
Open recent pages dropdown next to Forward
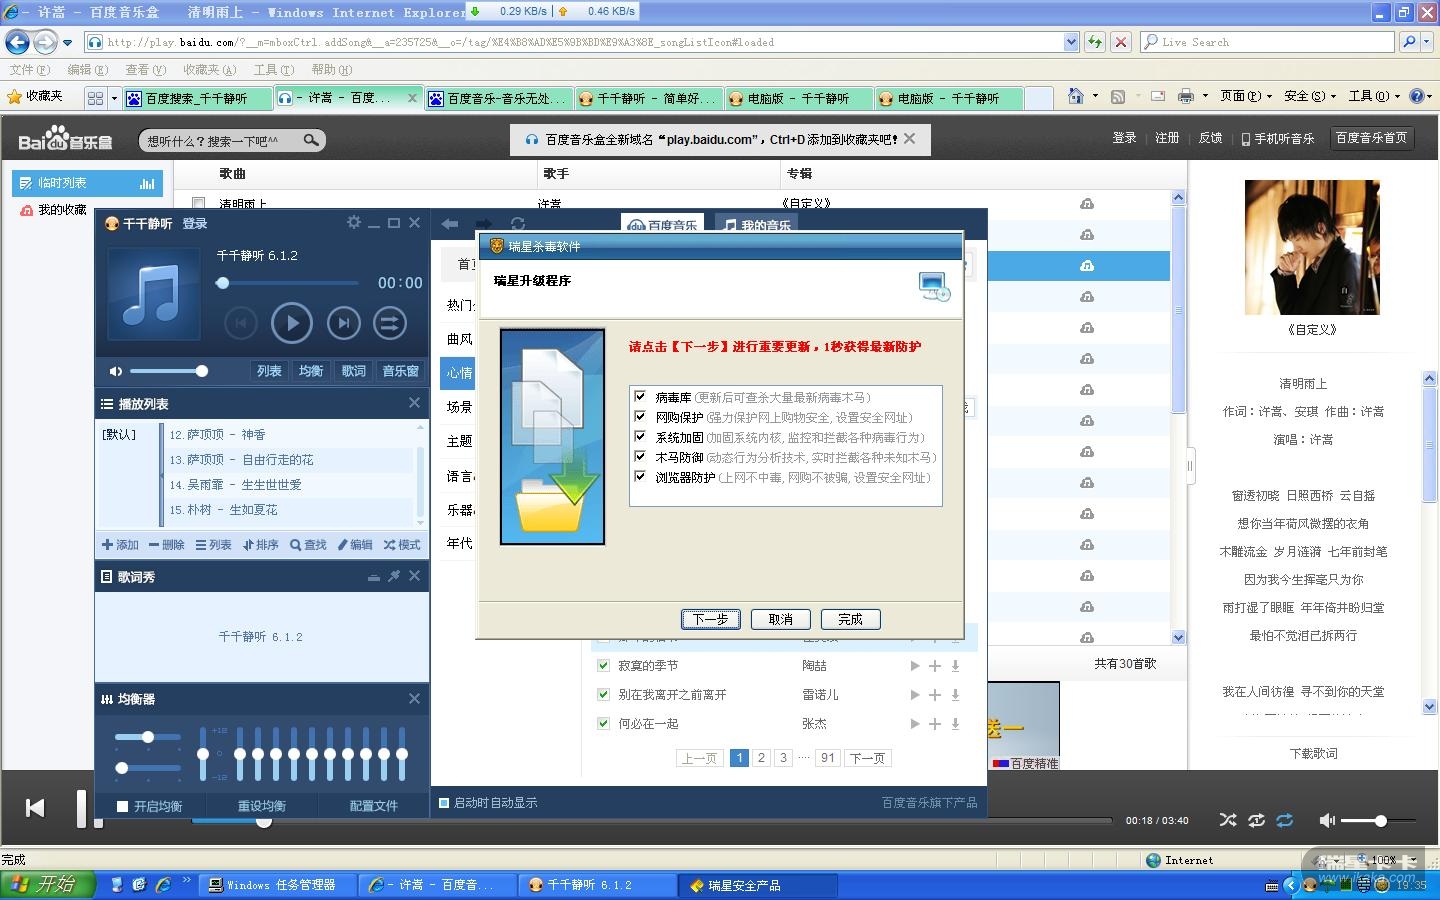coord(67,42)
